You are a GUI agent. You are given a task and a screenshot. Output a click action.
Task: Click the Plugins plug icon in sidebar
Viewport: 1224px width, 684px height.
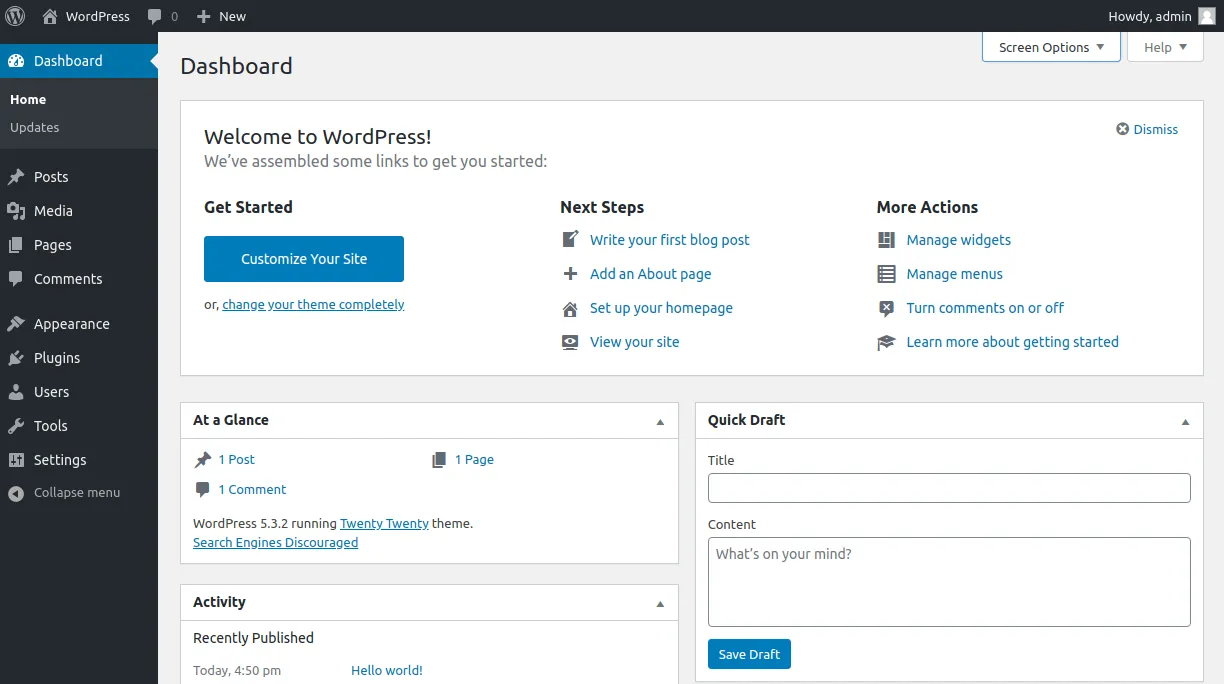(16, 358)
